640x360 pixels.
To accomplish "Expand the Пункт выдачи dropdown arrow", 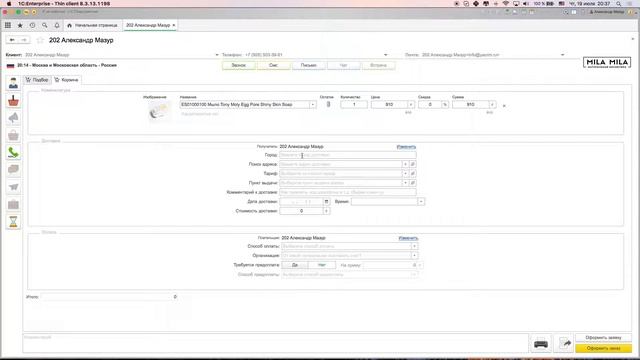I will [x=405, y=183].
